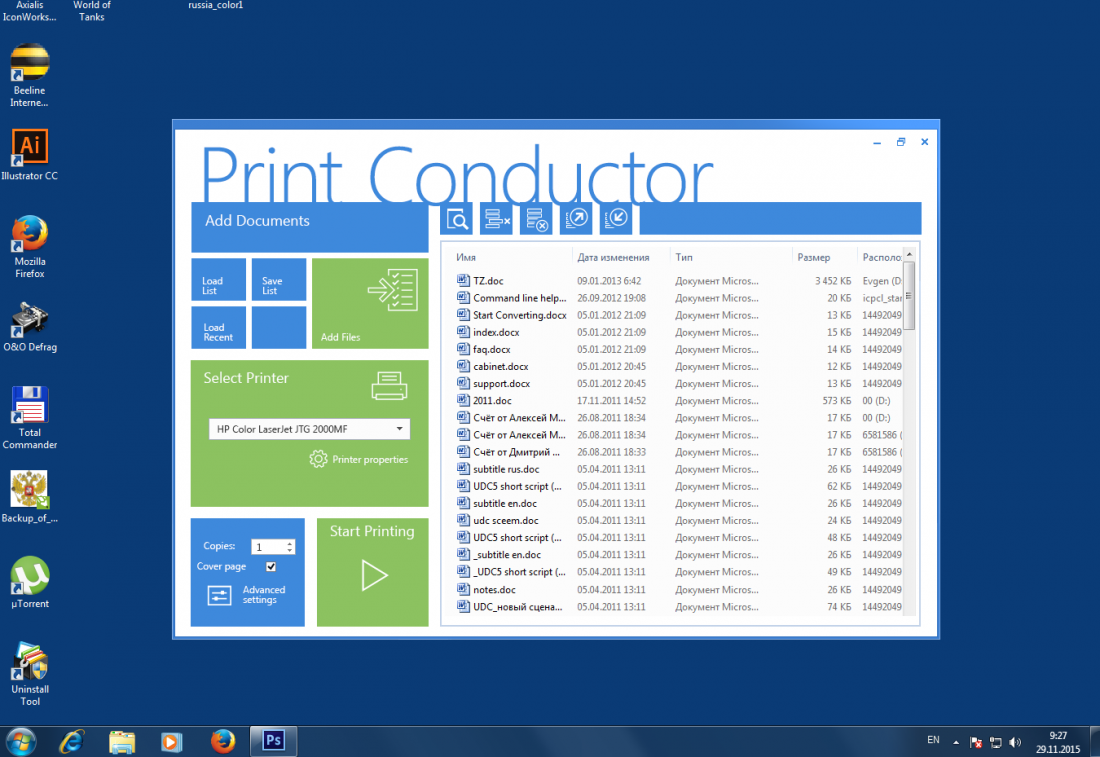Select the µTorrent desktop icon

click(x=29, y=582)
